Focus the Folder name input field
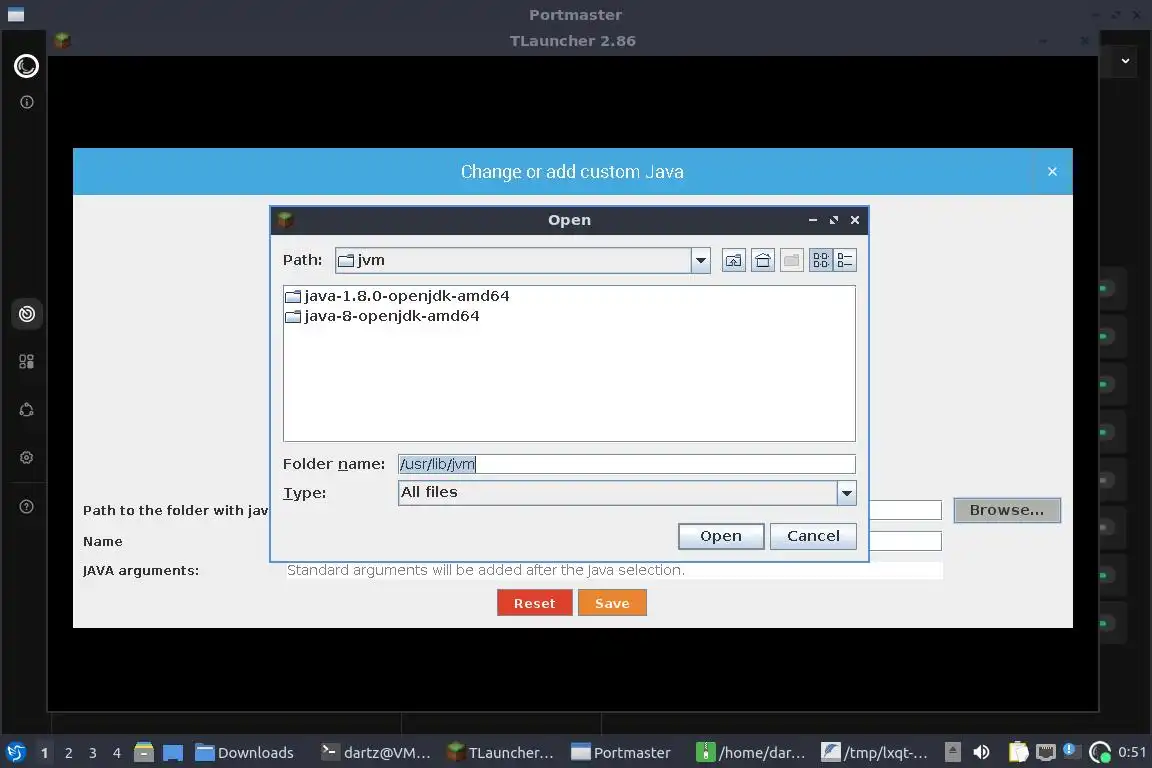The image size is (1152, 768). (627, 464)
